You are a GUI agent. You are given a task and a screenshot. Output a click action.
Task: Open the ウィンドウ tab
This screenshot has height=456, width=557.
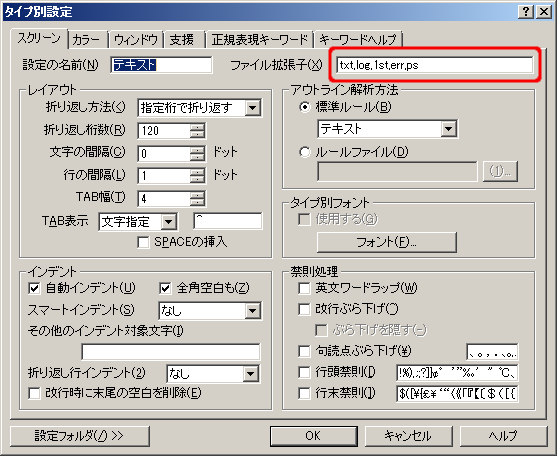(x=136, y=39)
